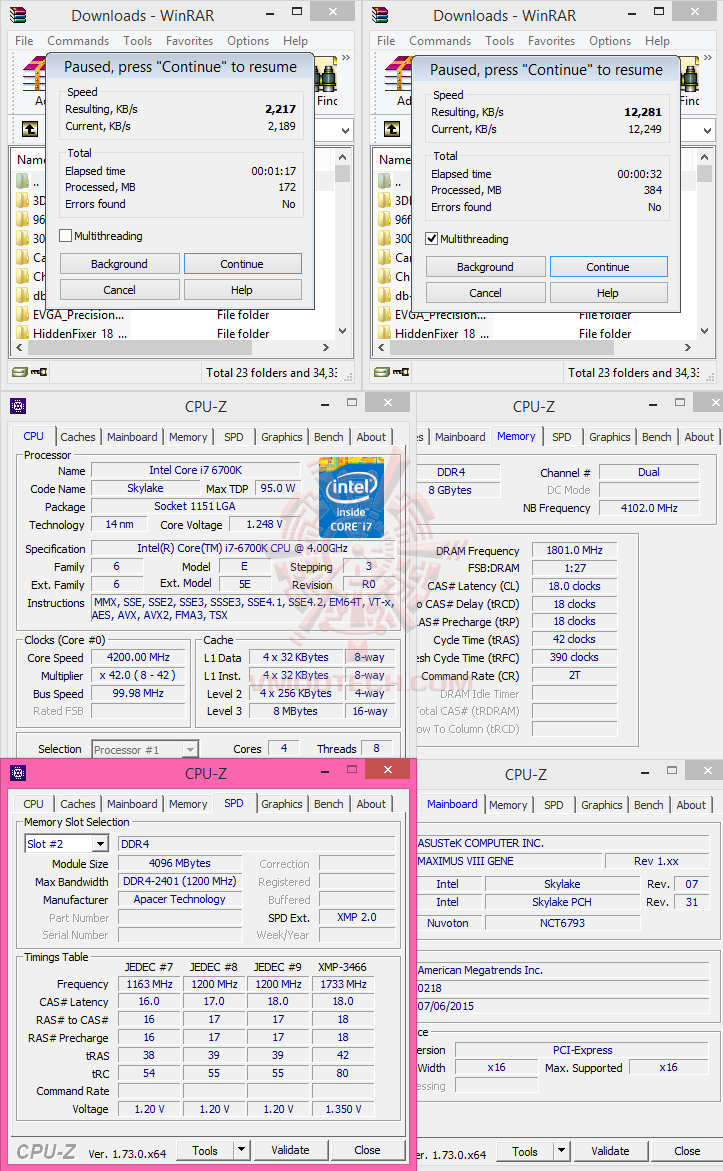This screenshot has height=1171, width=723.
Task: Click the HiddenFixer 18 folder icon in the left WinRAR
Action: (22, 333)
